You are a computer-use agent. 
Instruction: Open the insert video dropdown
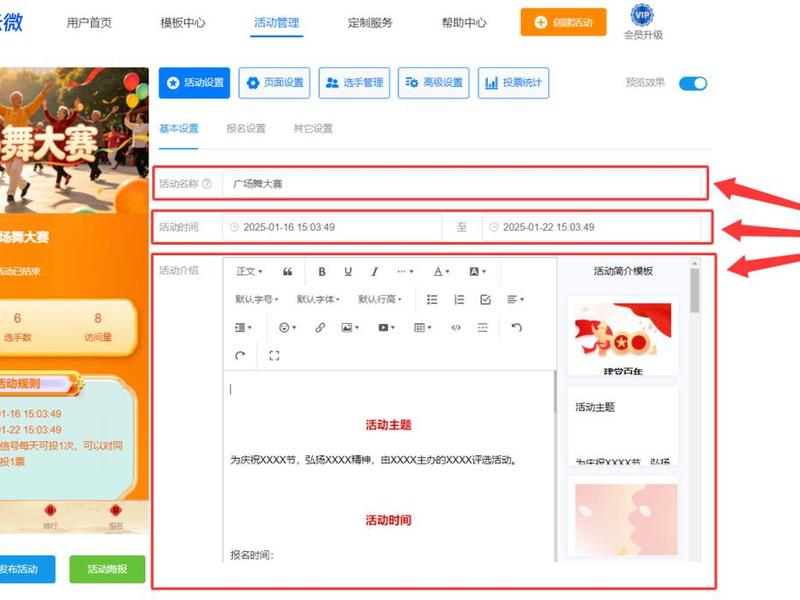[x=386, y=328]
